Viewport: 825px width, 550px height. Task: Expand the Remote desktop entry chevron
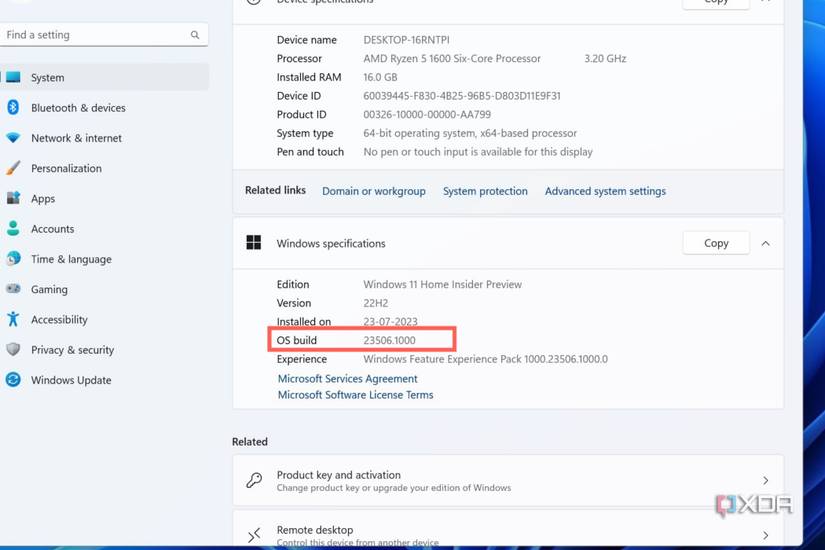765,535
